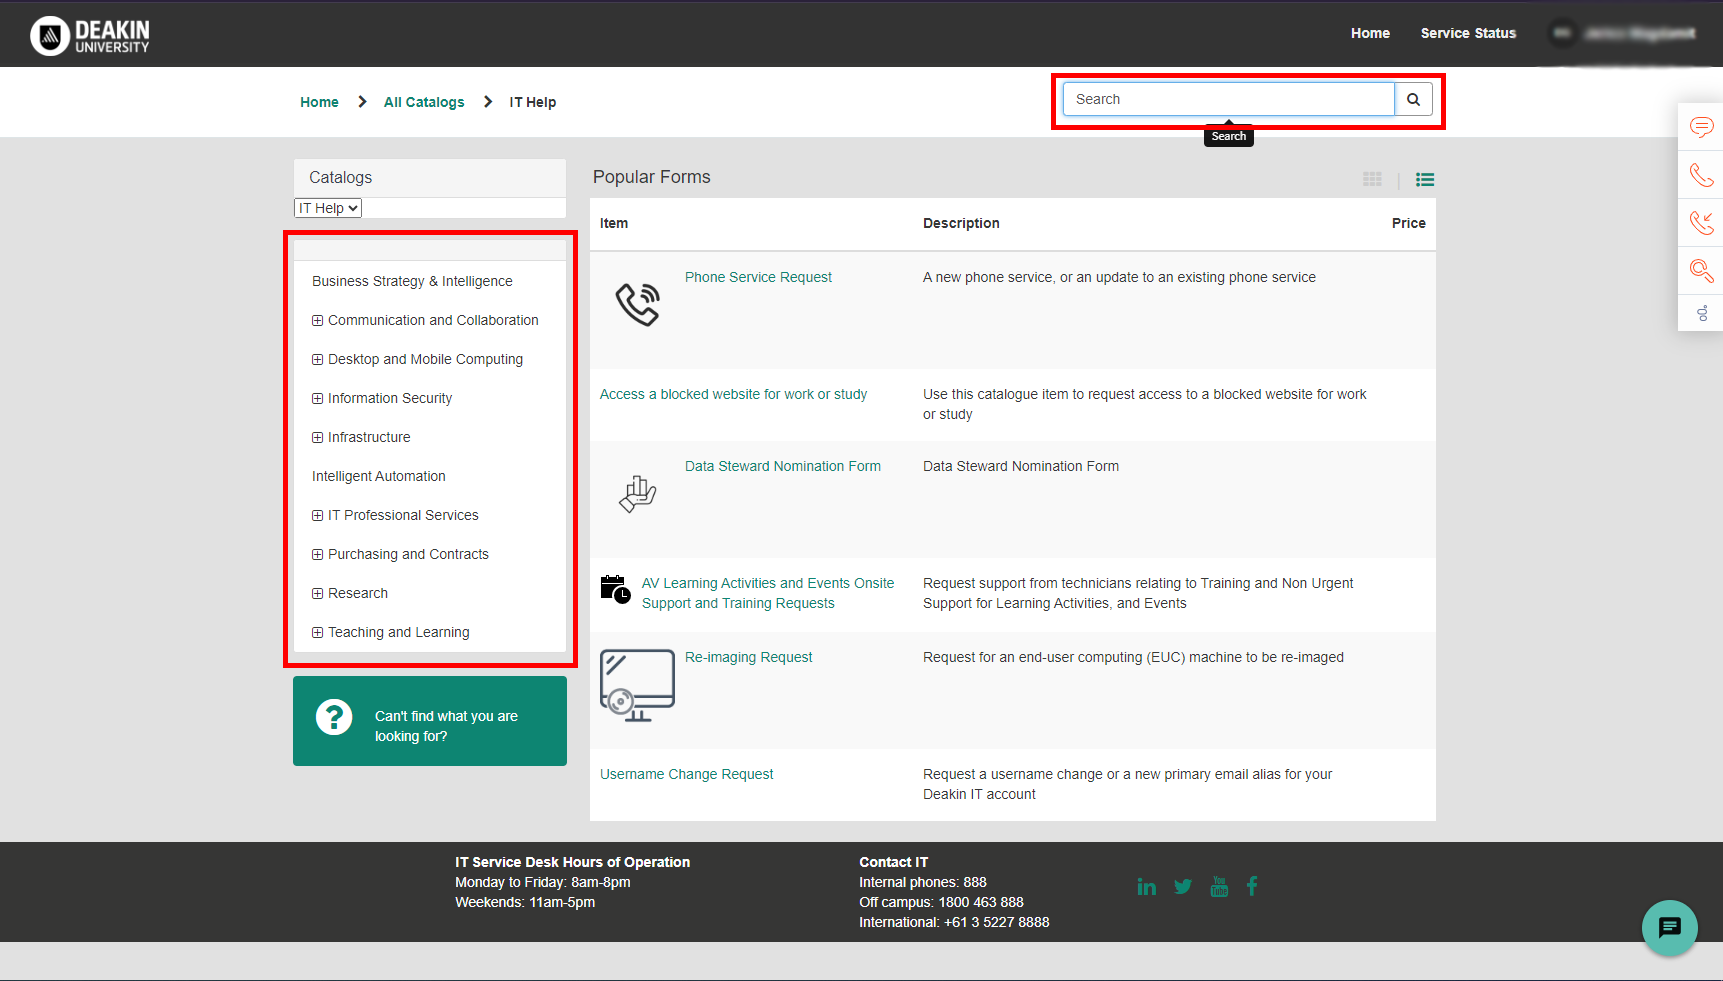Expand the Teaching and Learning category
The width and height of the screenshot is (1723, 981).
coord(318,633)
